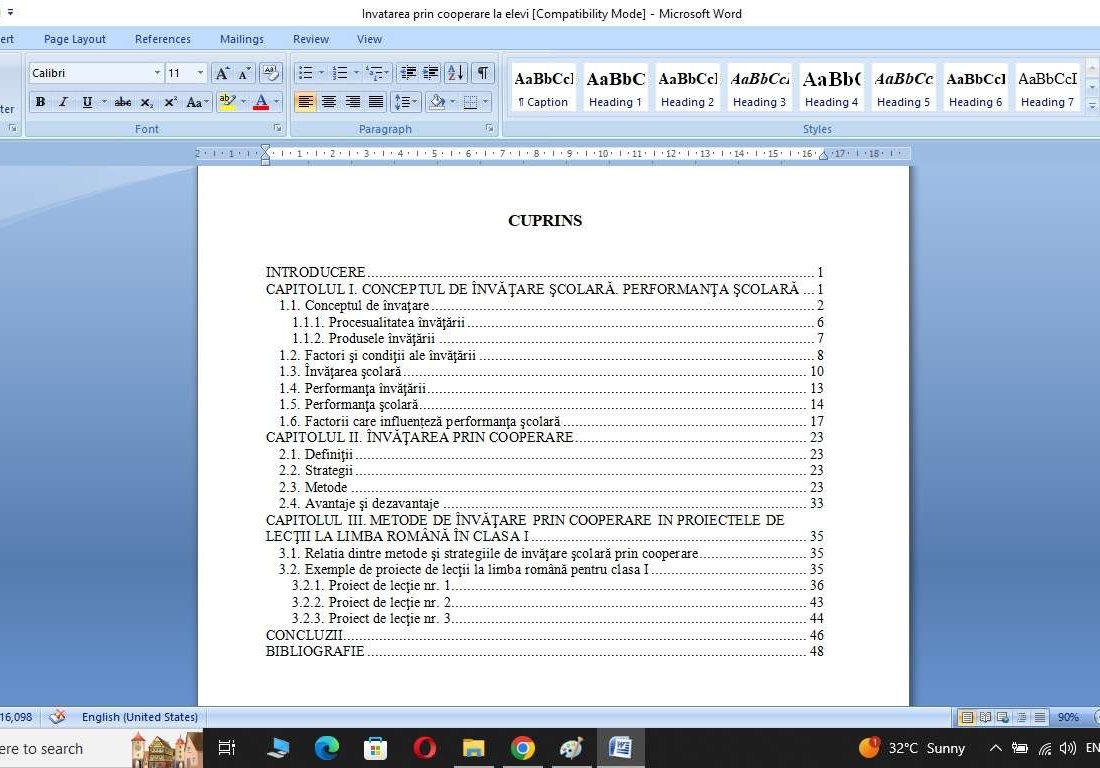Apply strikethrough formatting

[x=123, y=102]
